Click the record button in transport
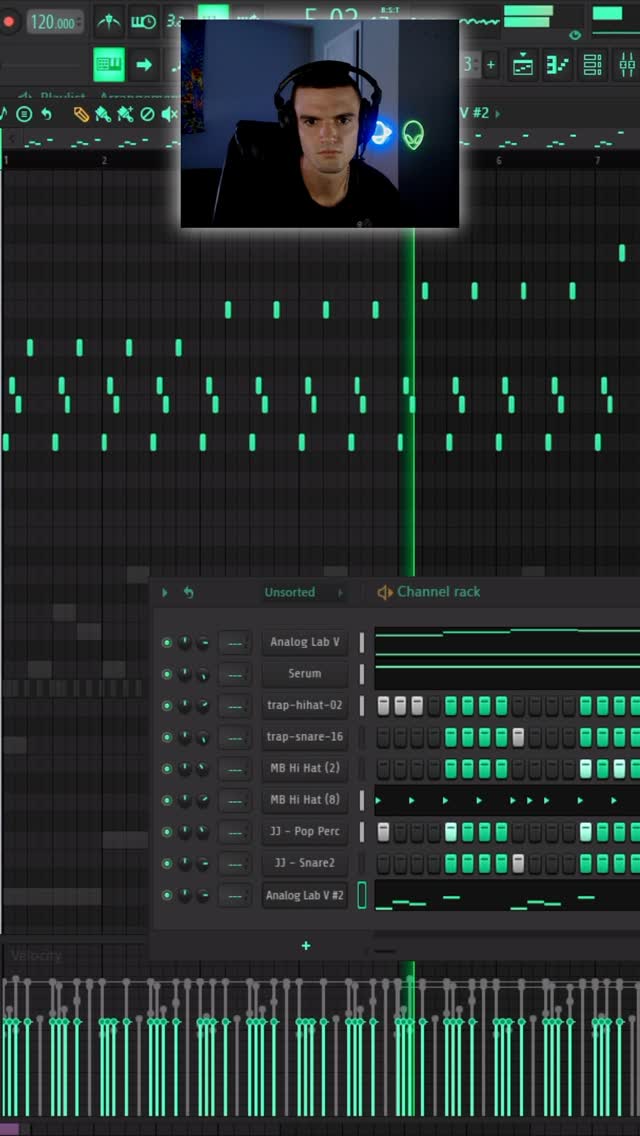 9,21
